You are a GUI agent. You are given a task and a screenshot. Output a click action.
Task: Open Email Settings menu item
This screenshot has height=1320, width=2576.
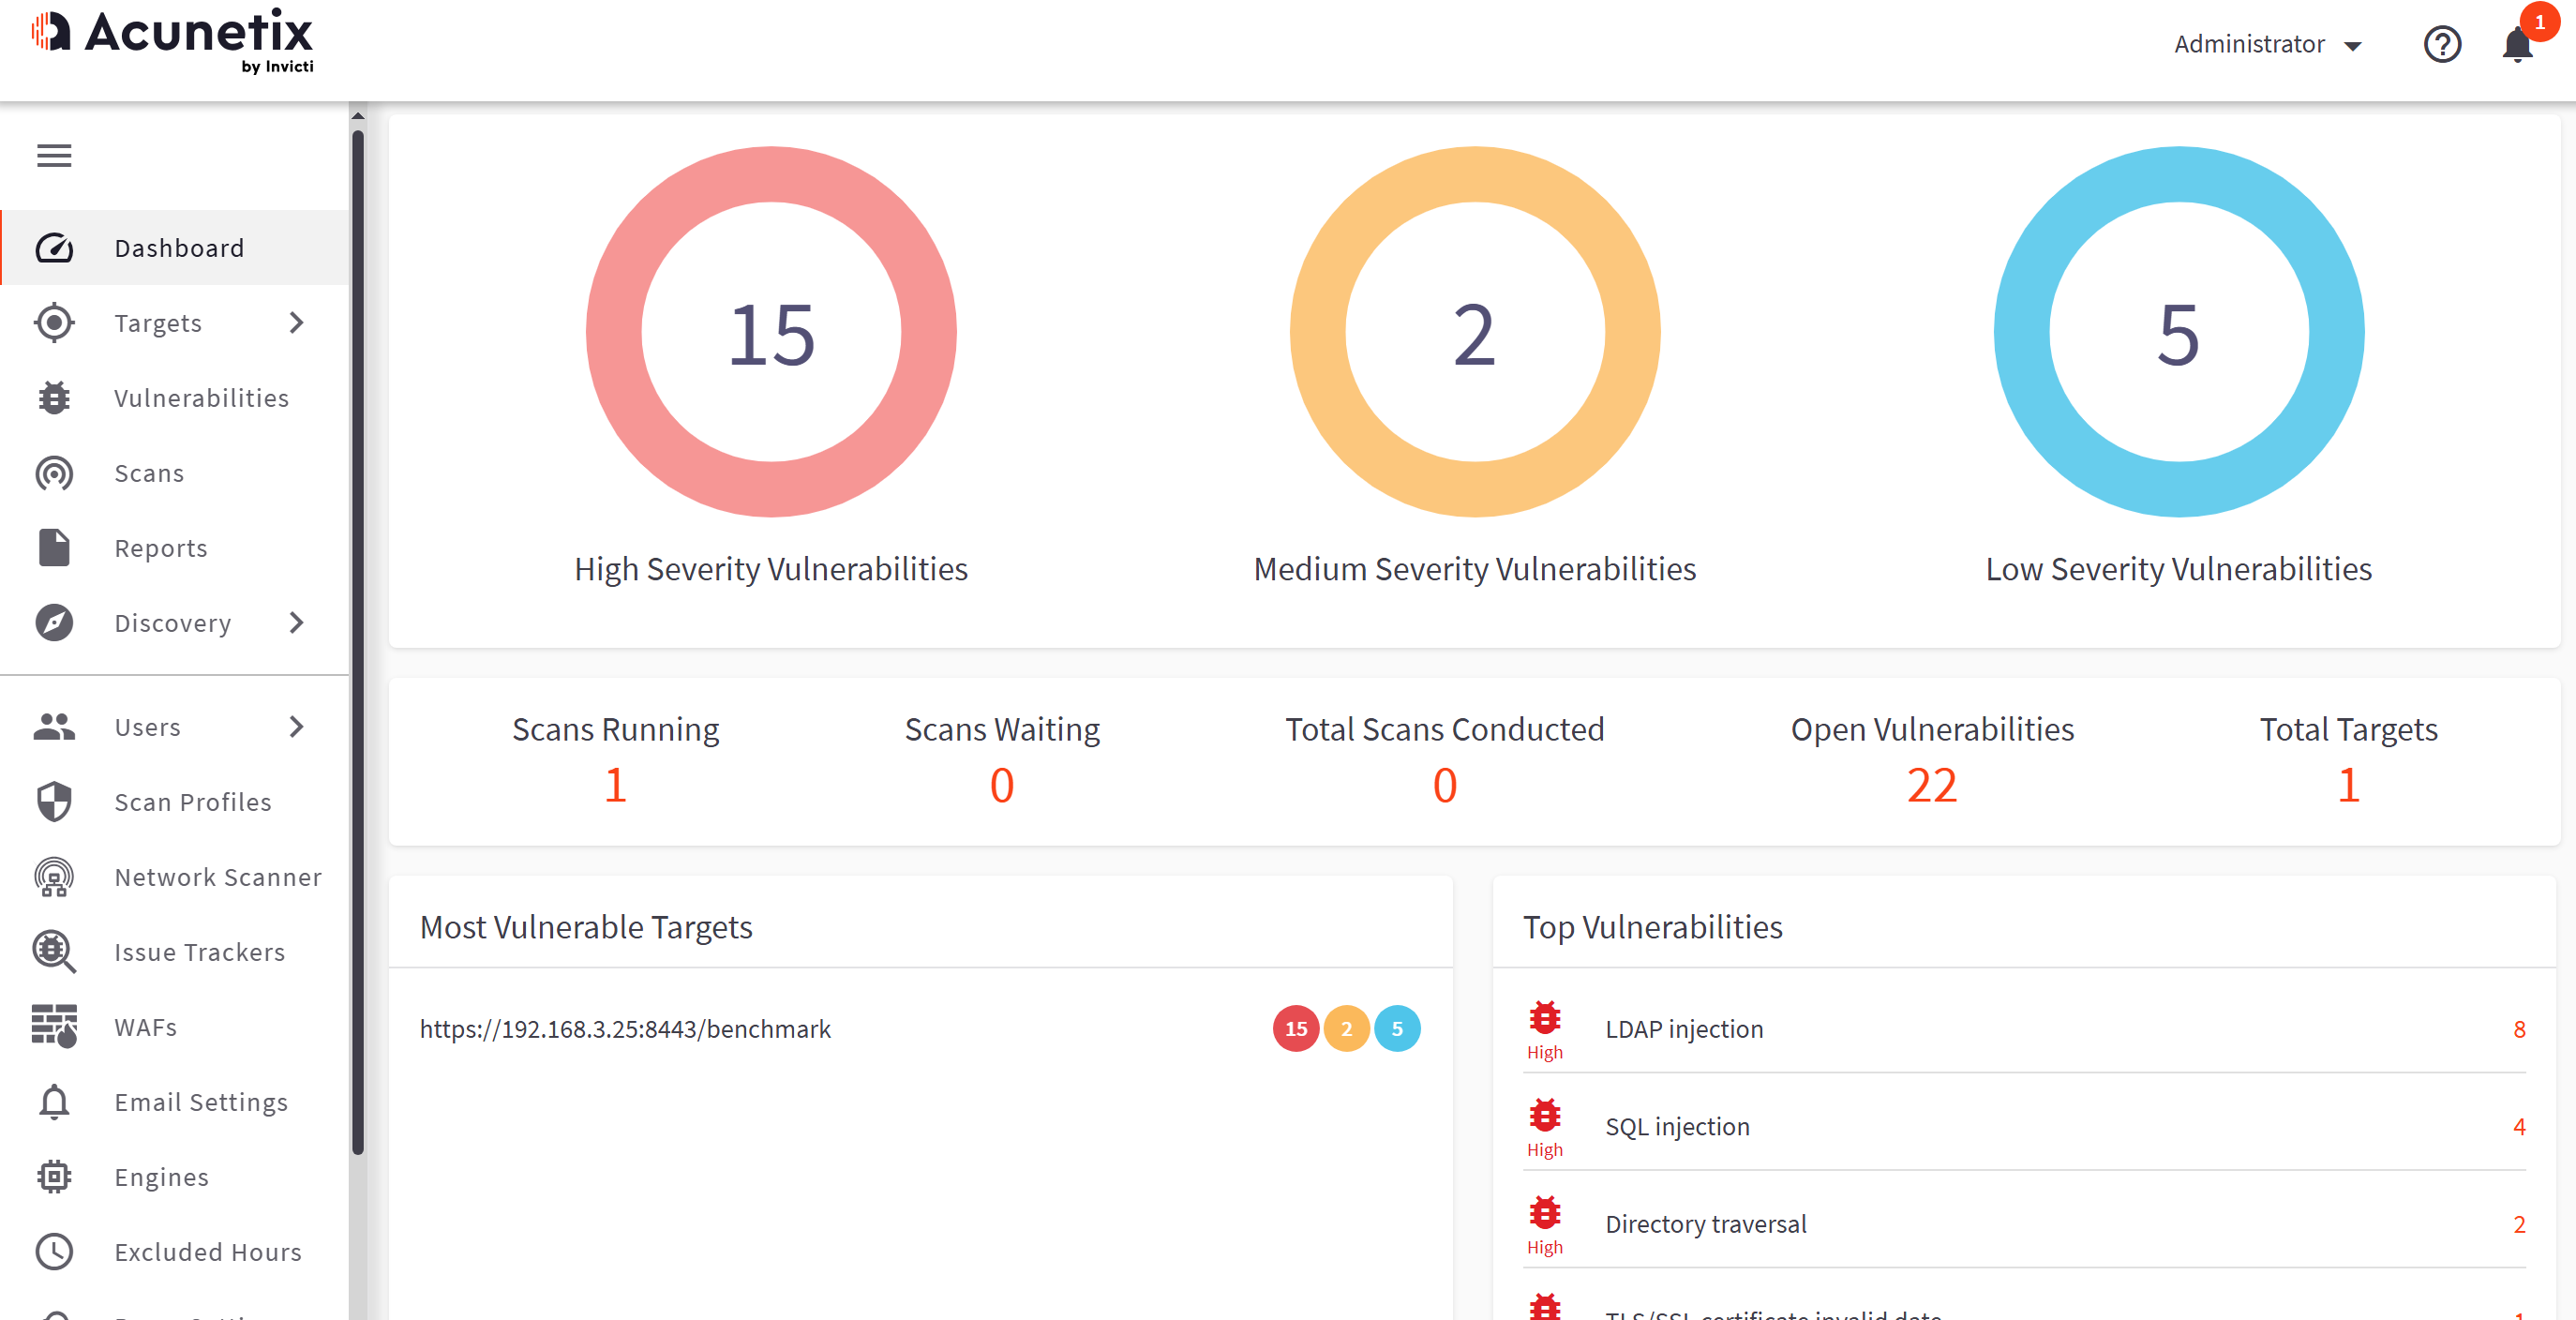[x=201, y=1102]
